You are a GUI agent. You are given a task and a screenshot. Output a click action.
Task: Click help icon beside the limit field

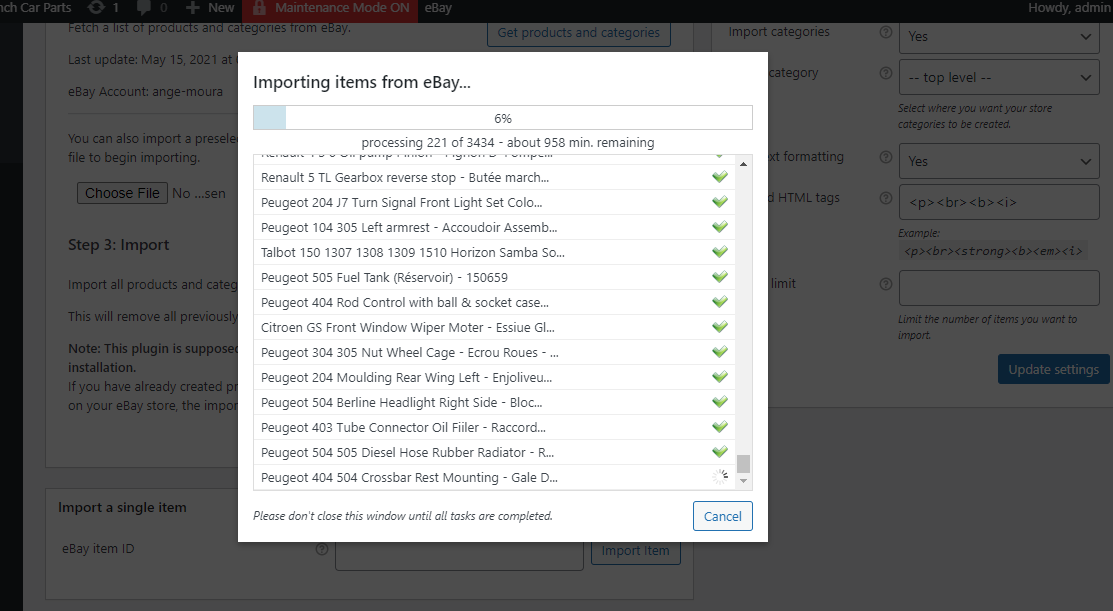[885, 284]
